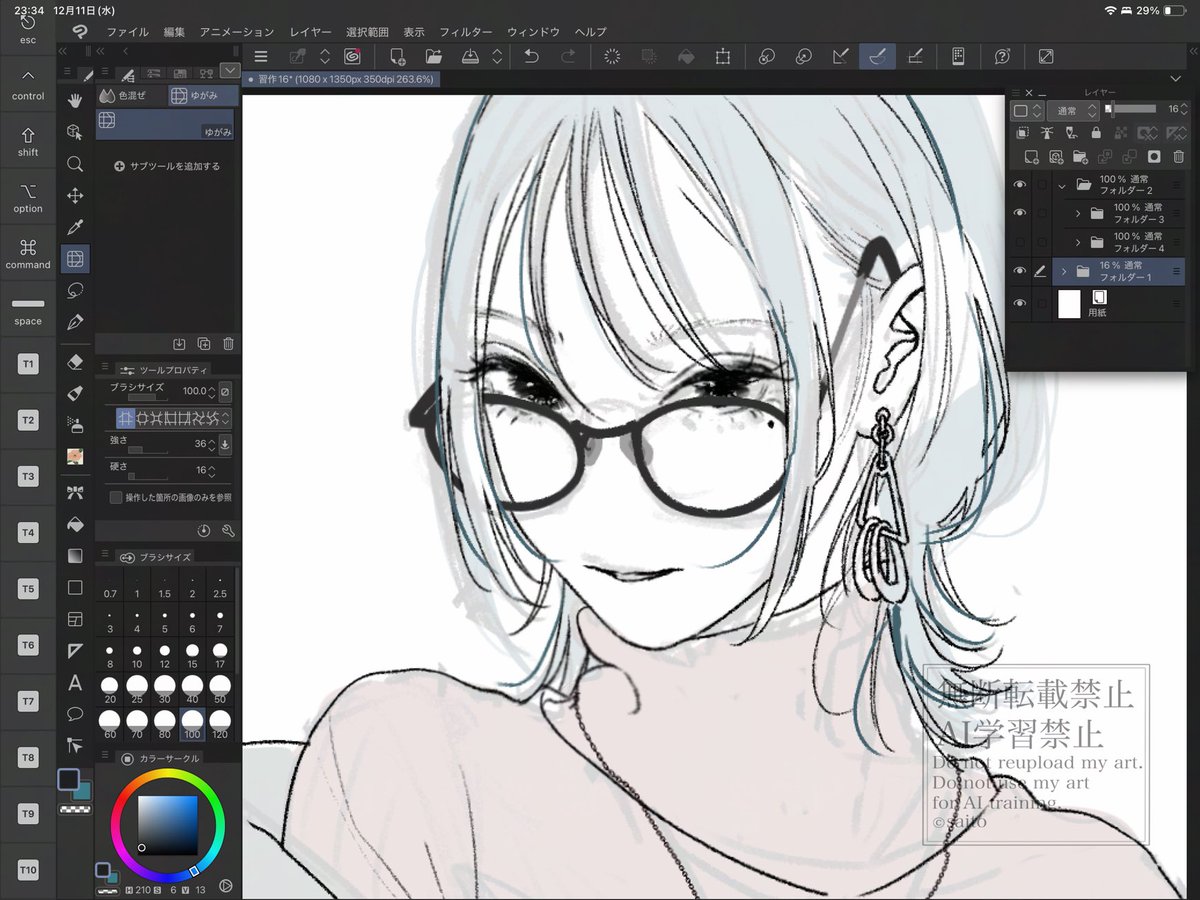The width and height of the screenshot is (1200, 900).
Task: Select the Figure rectangle tool
Action: coord(75,588)
